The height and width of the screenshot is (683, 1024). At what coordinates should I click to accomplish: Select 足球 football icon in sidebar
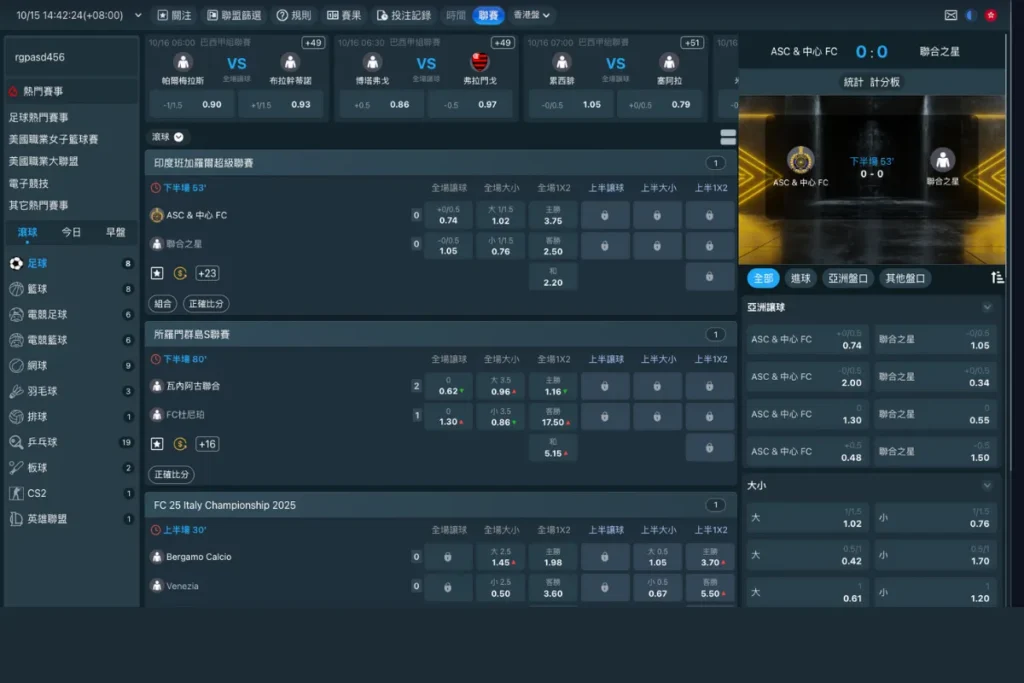[x=17, y=263]
